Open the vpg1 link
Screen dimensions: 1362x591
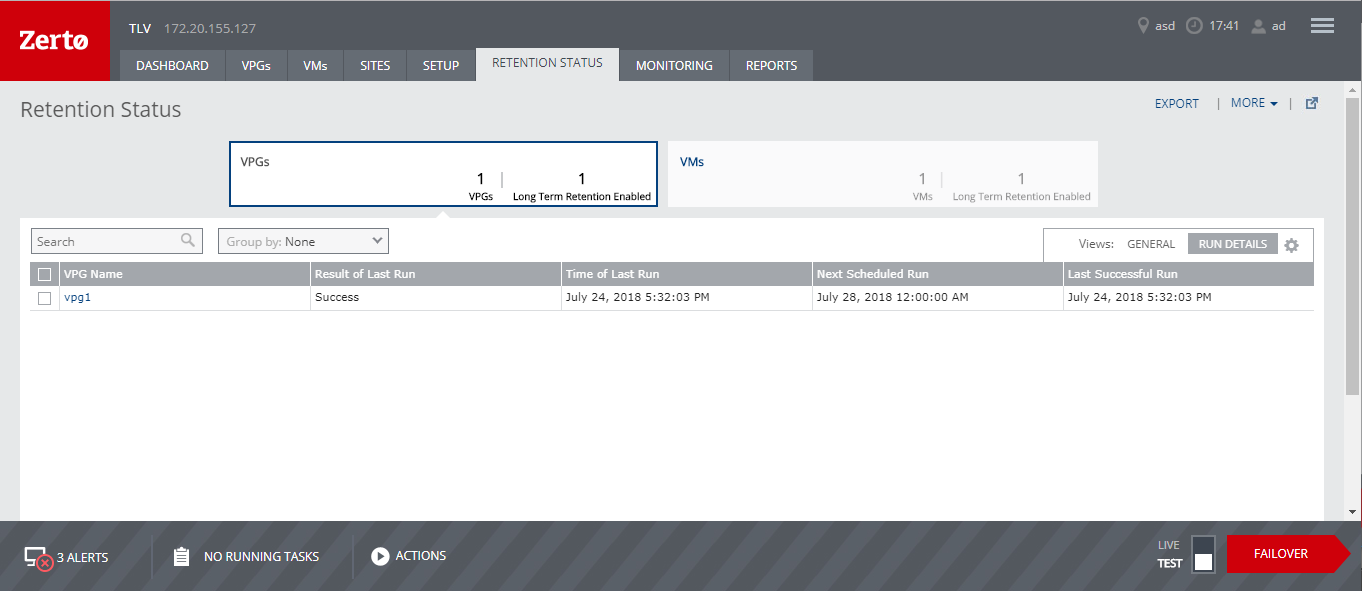point(77,297)
